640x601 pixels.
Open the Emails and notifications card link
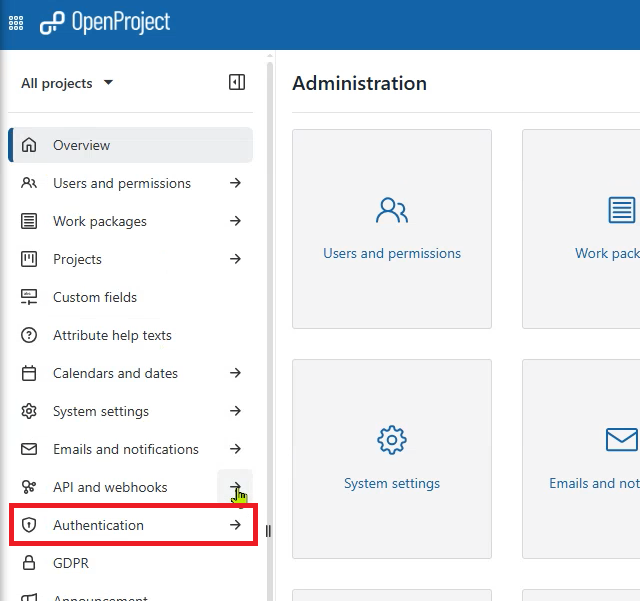point(594,483)
